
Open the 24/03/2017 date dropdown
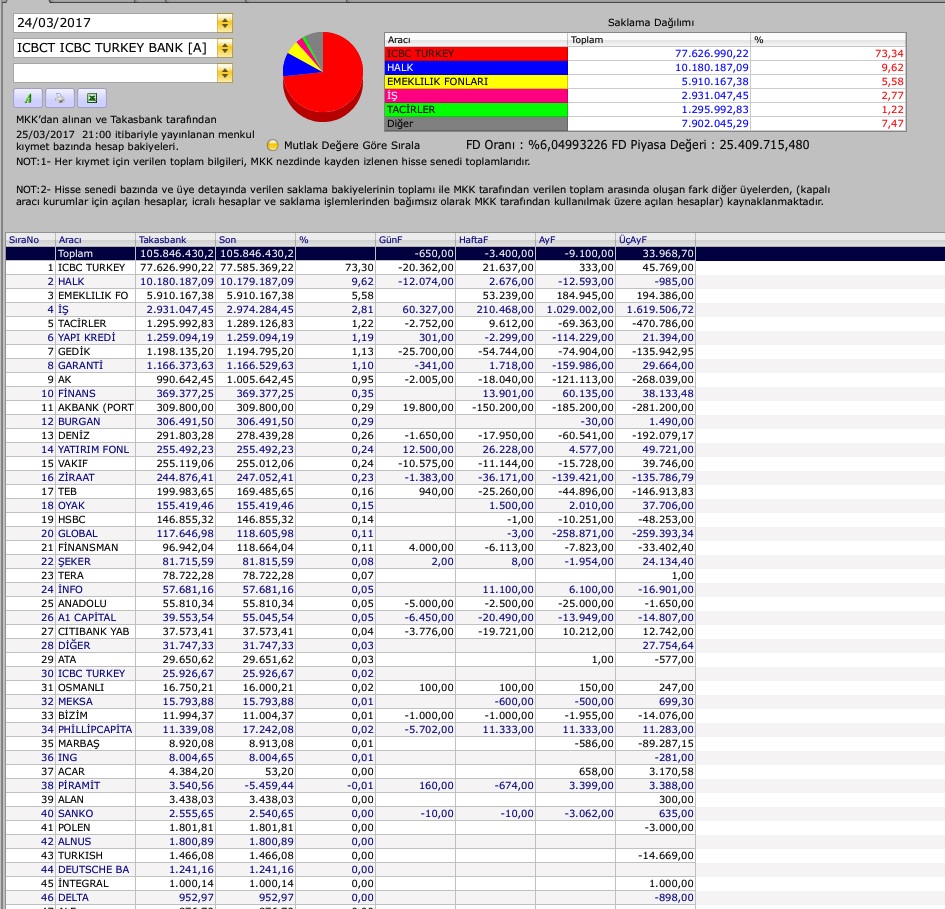225,23
